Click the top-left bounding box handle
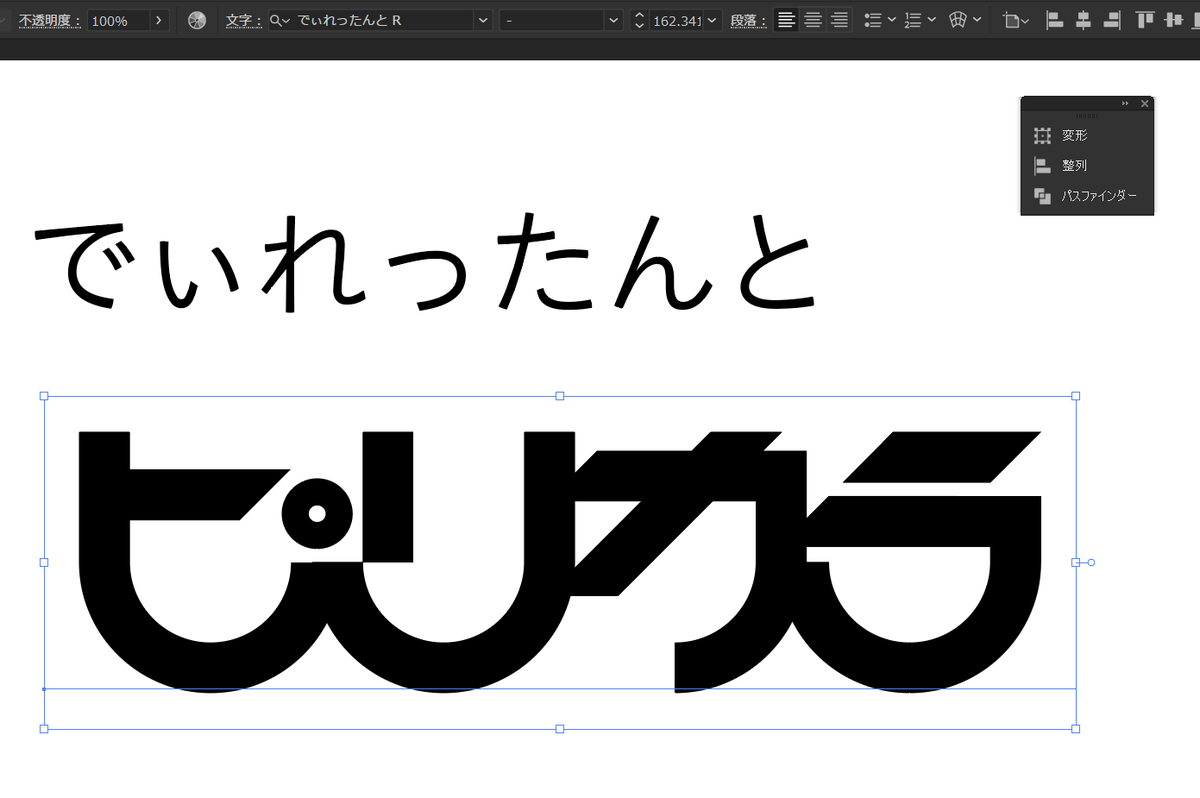1200x798 pixels. (x=44, y=396)
